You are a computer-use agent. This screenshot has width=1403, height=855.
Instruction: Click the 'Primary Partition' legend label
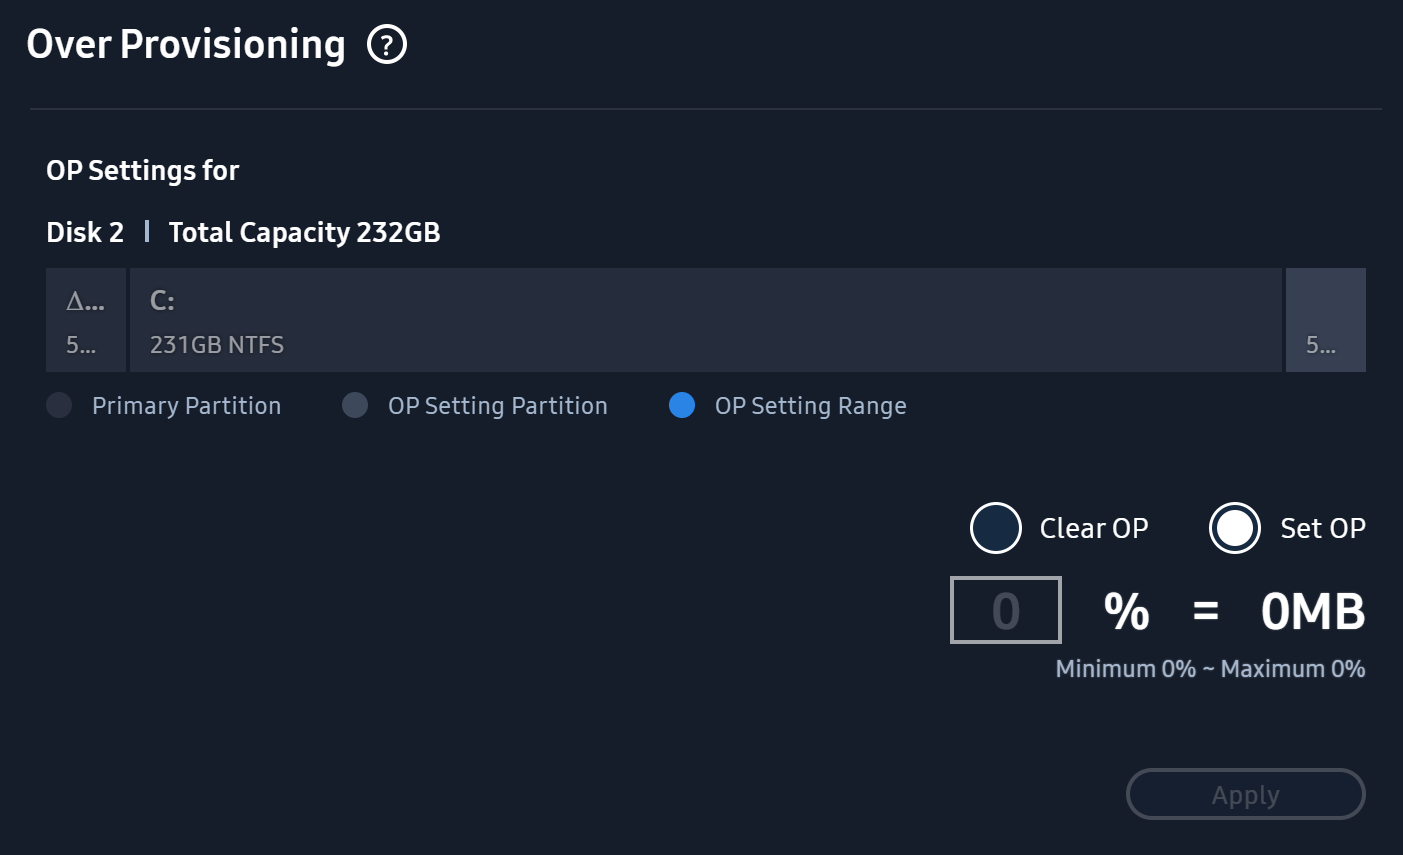pyautogui.click(x=187, y=406)
